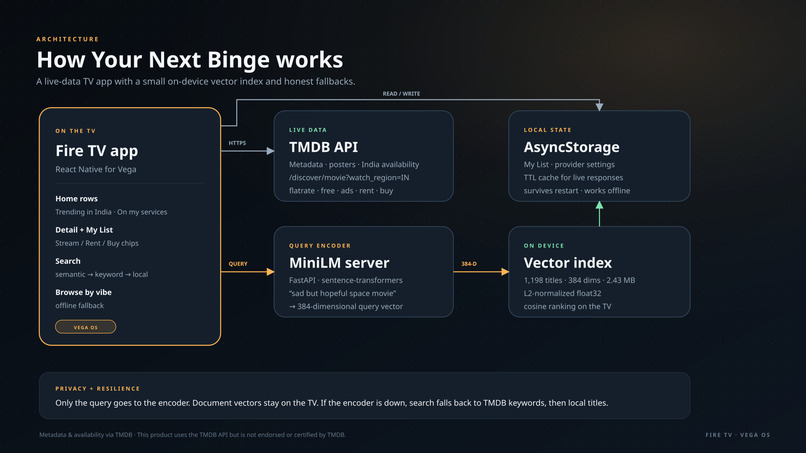Click 'My List · provider settings' line

[569, 165]
